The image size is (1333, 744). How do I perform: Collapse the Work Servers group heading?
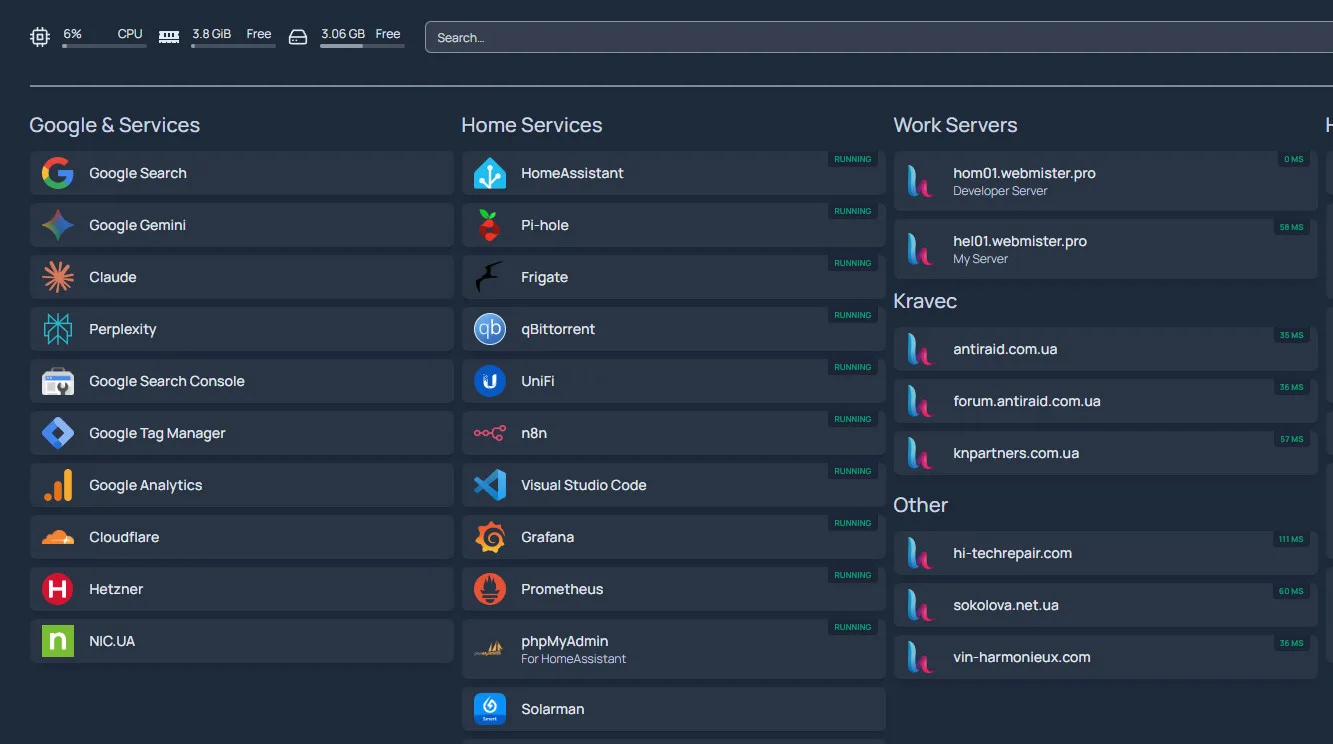coord(955,125)
